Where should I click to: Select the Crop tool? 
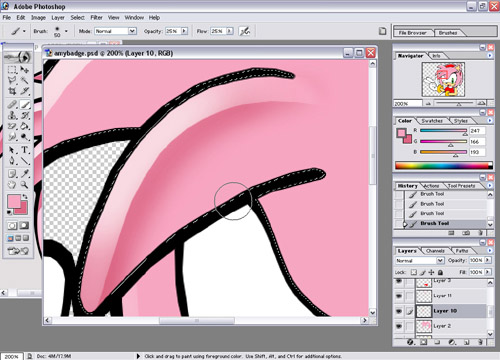click(x=12, y=91)
